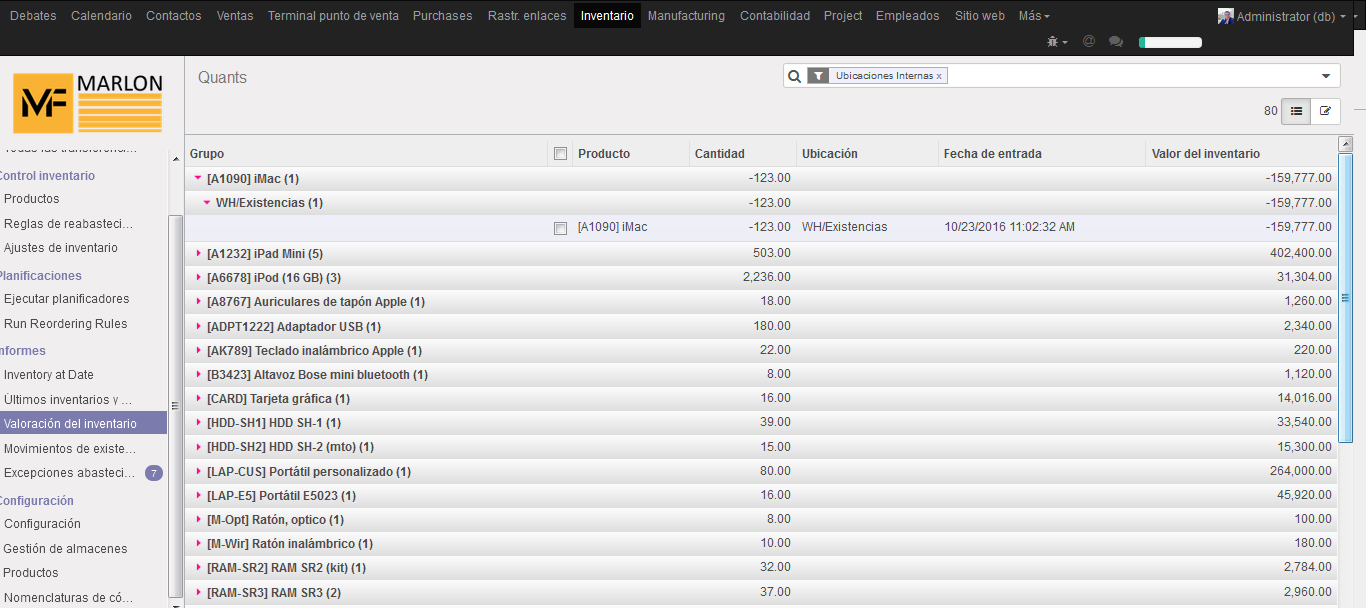The image size is (1366, 608).
Task: Click the search magnifier icon
Action: point(794,76)
